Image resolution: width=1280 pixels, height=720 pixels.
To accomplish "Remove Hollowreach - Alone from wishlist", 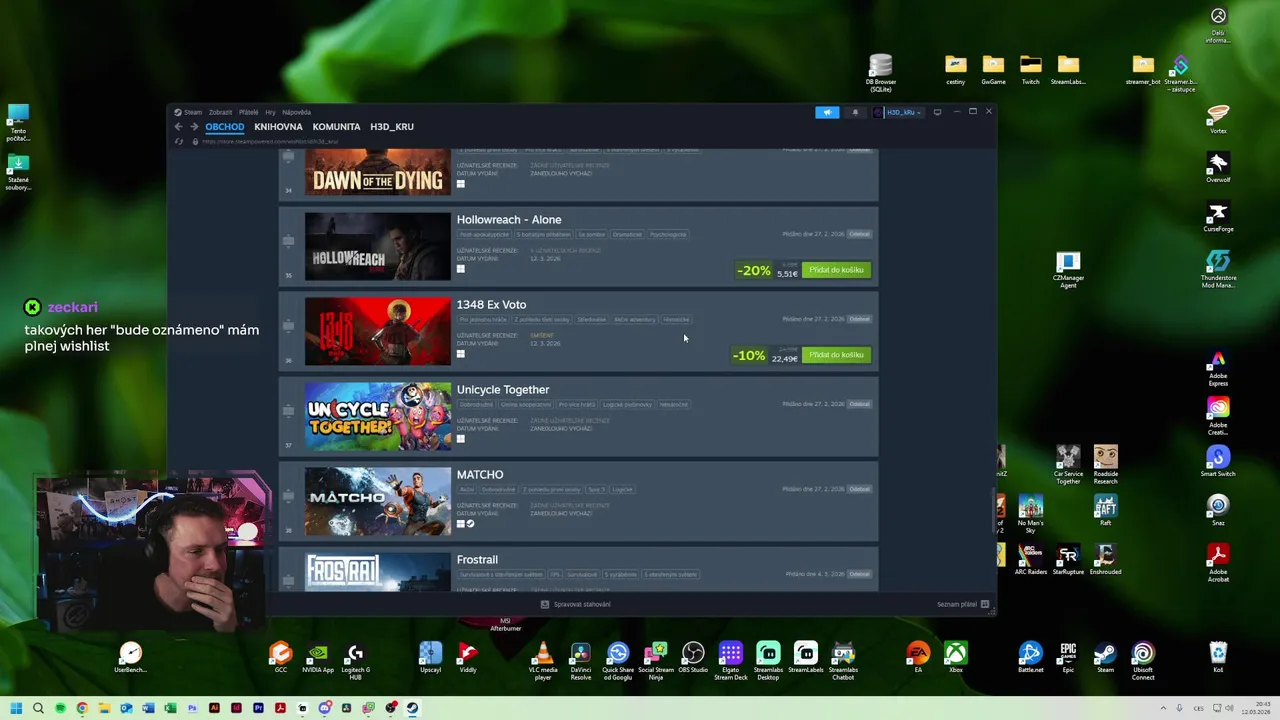I will click(860, 234).
